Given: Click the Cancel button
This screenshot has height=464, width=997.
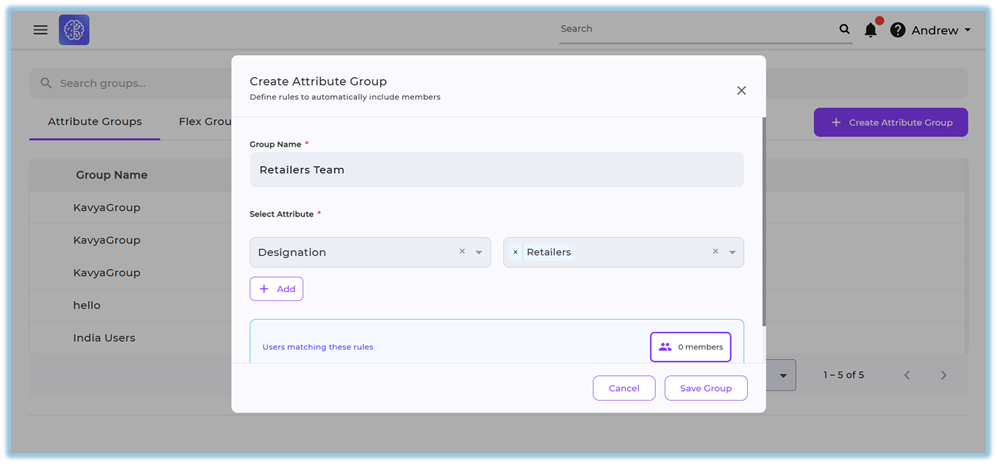Looking at the screenshot, I should click(624, 388).
